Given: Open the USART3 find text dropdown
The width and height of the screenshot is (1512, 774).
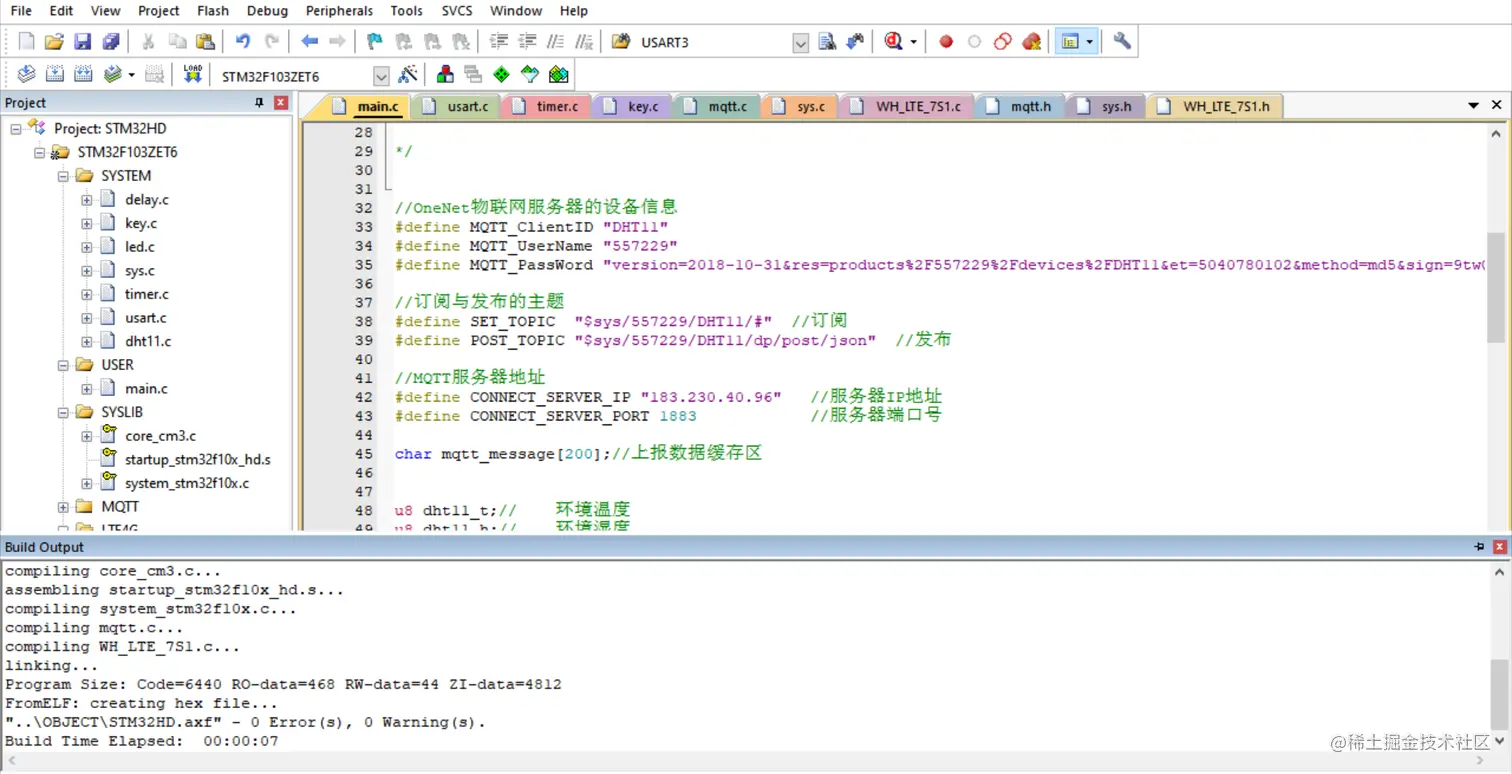Looking at the screenshot, I should [x=800, y=43].
